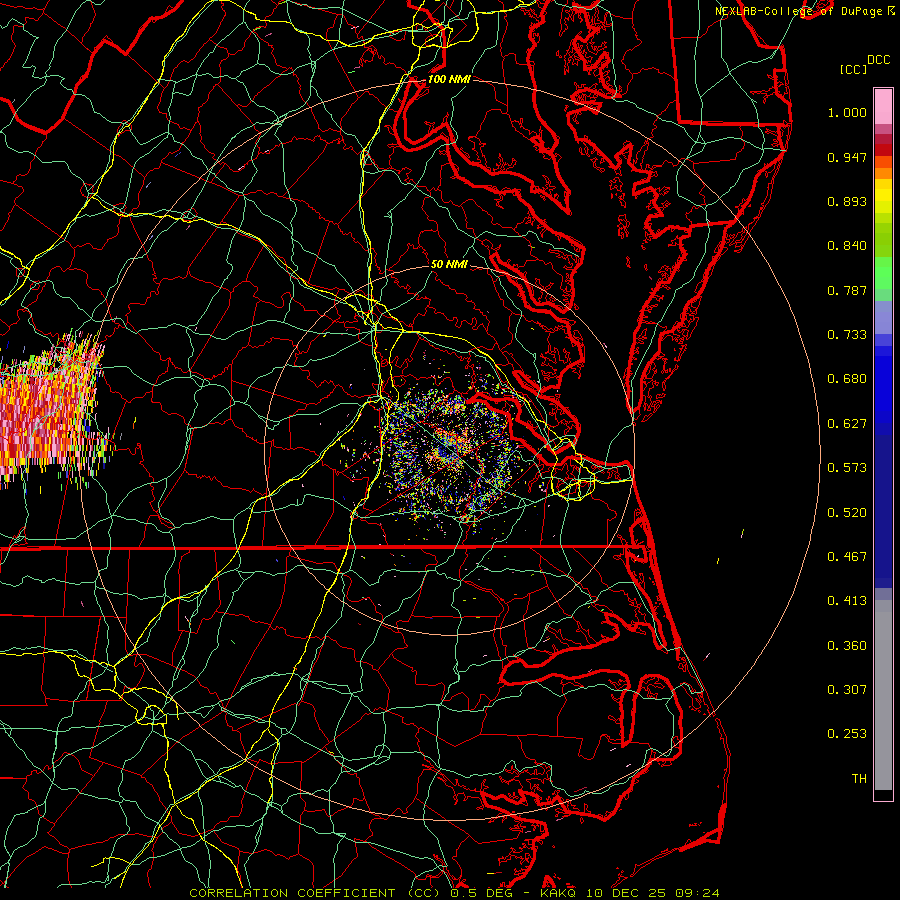This screenshot has height=900, width=900.
Task: Click the DCC label above the color scale
Action: point(878,60)
